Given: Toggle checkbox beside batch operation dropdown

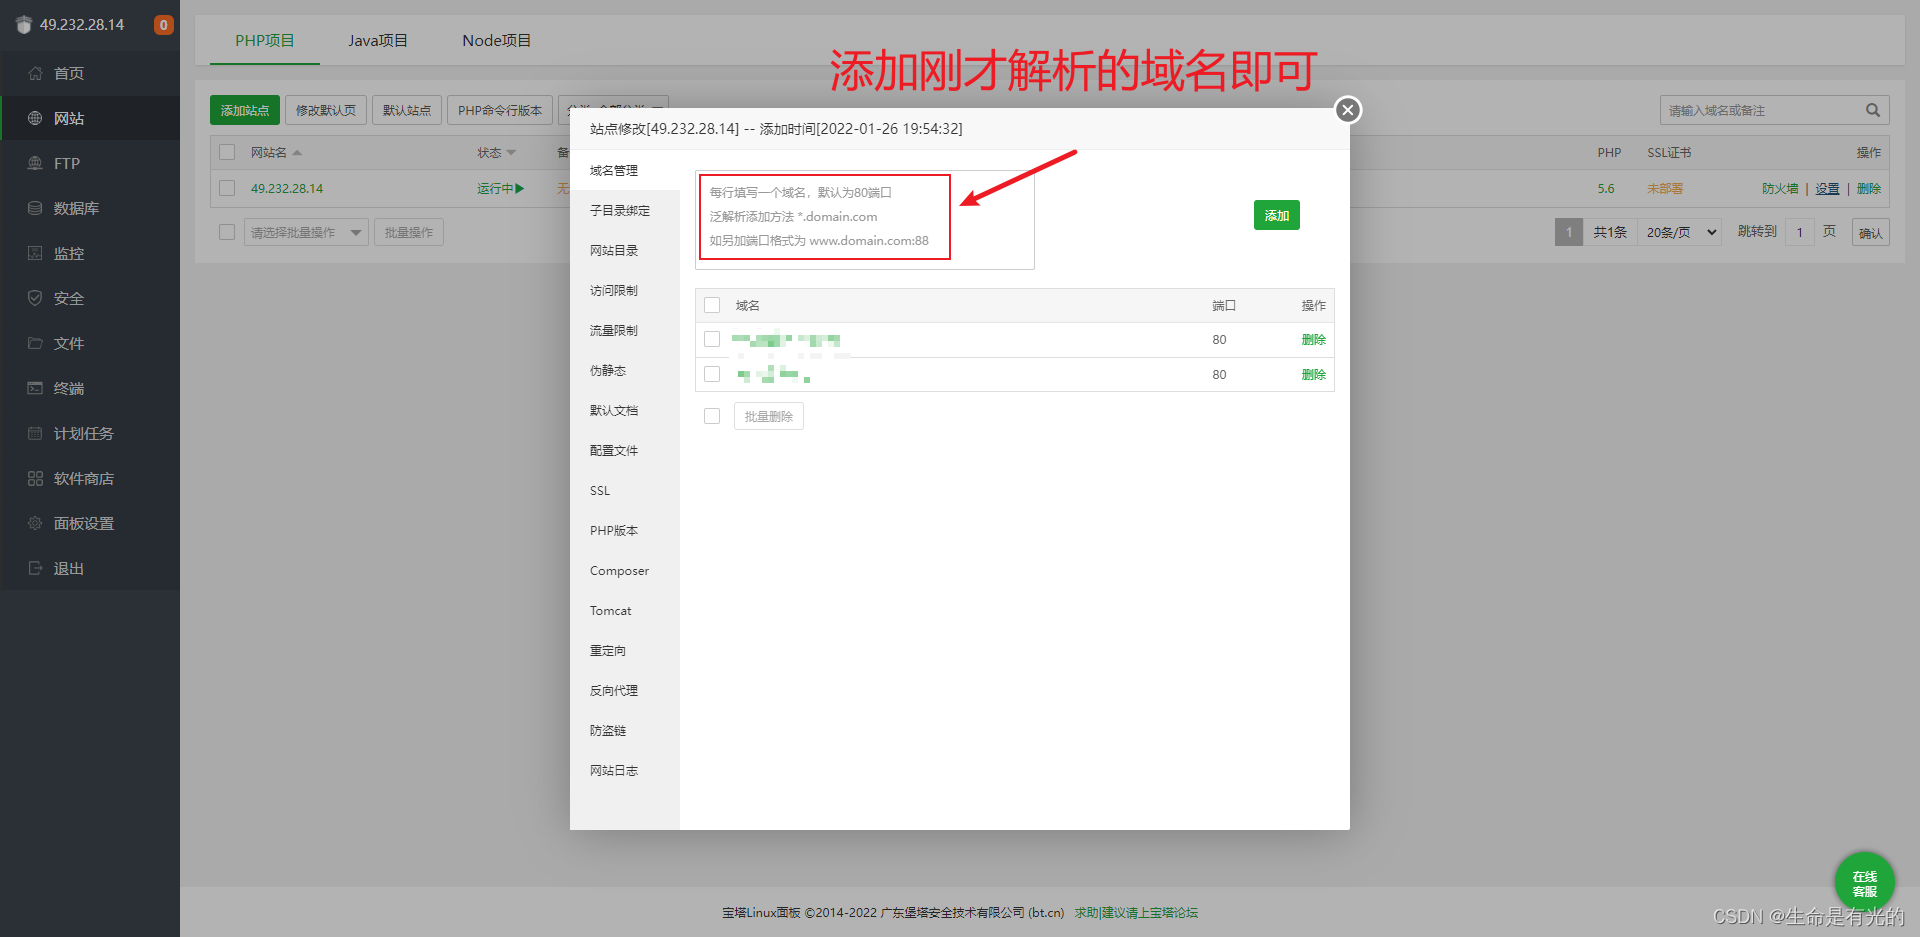Looking at the screenshot, I should [x=227, y=232].
